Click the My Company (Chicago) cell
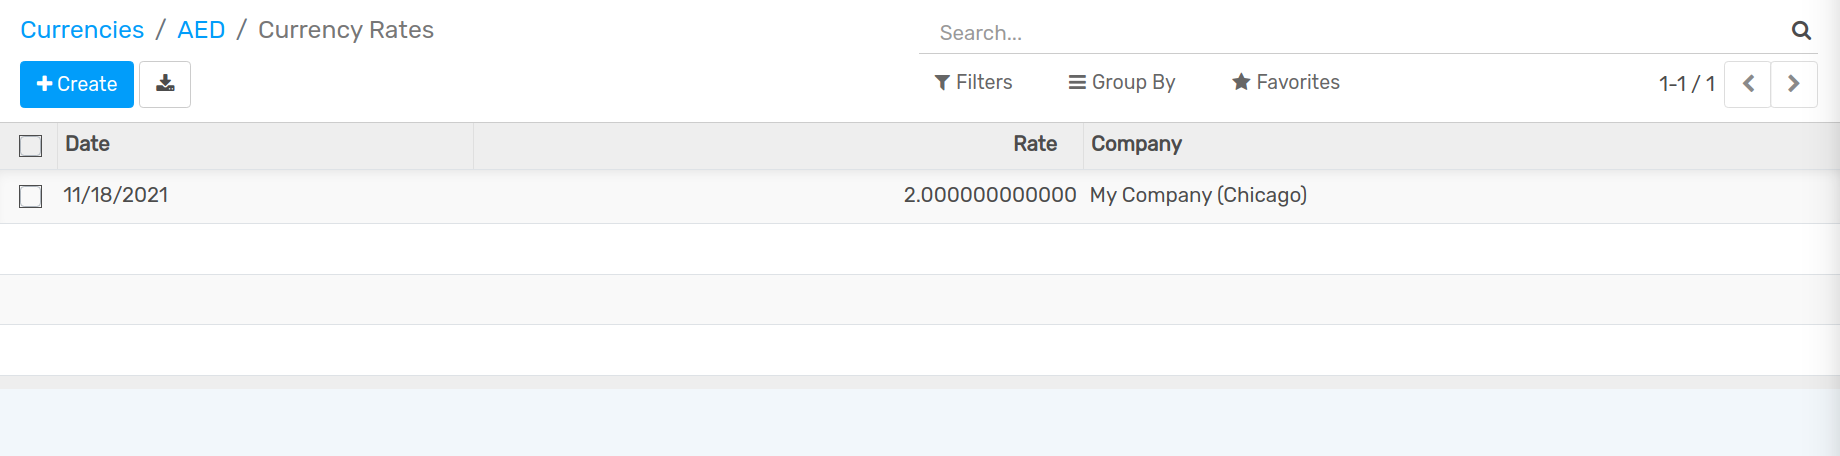The image size is (1840, 456). tap(1198, 195)
